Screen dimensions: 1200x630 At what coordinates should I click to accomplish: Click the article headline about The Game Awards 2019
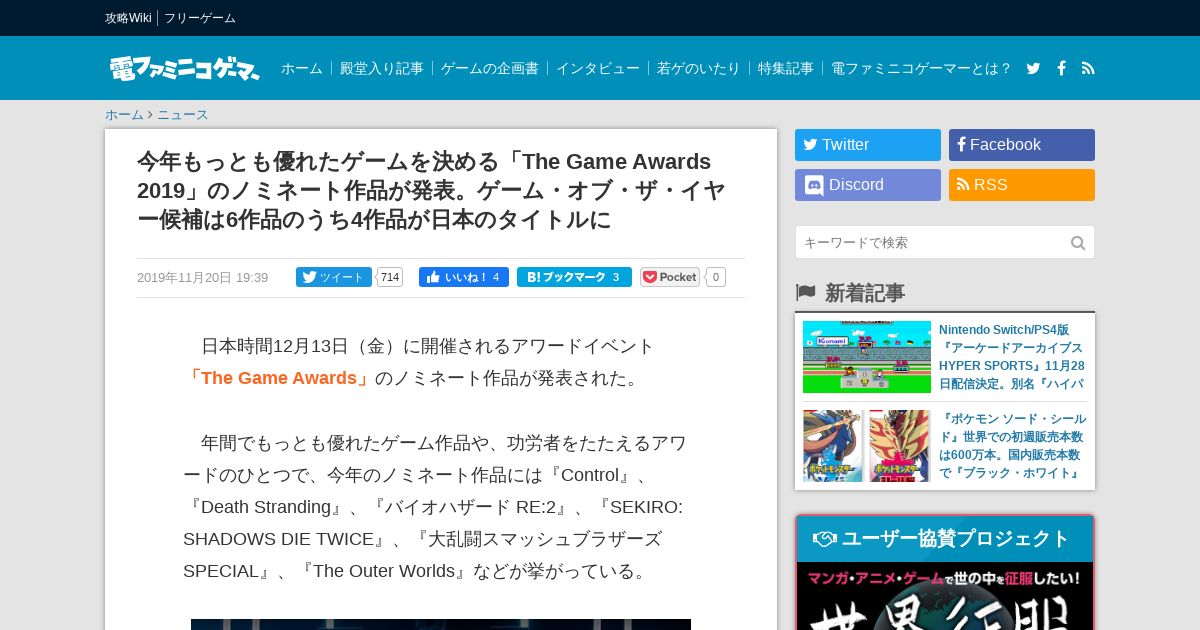click(431, 190)
